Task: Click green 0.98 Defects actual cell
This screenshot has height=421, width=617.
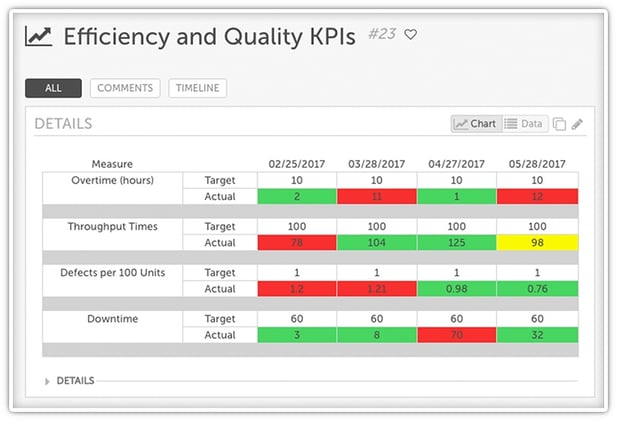Action: pyautogui.click(x=456, y=289)
